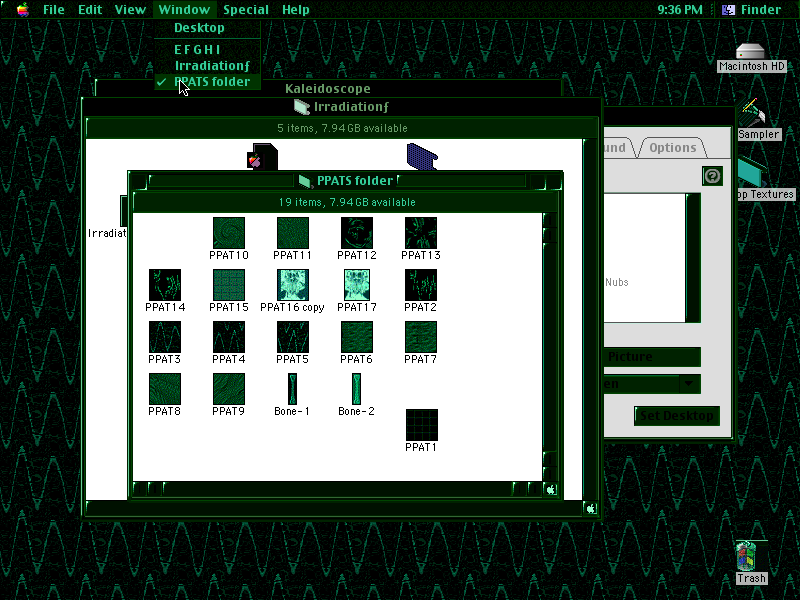Open the Special menu

[246, 9]
